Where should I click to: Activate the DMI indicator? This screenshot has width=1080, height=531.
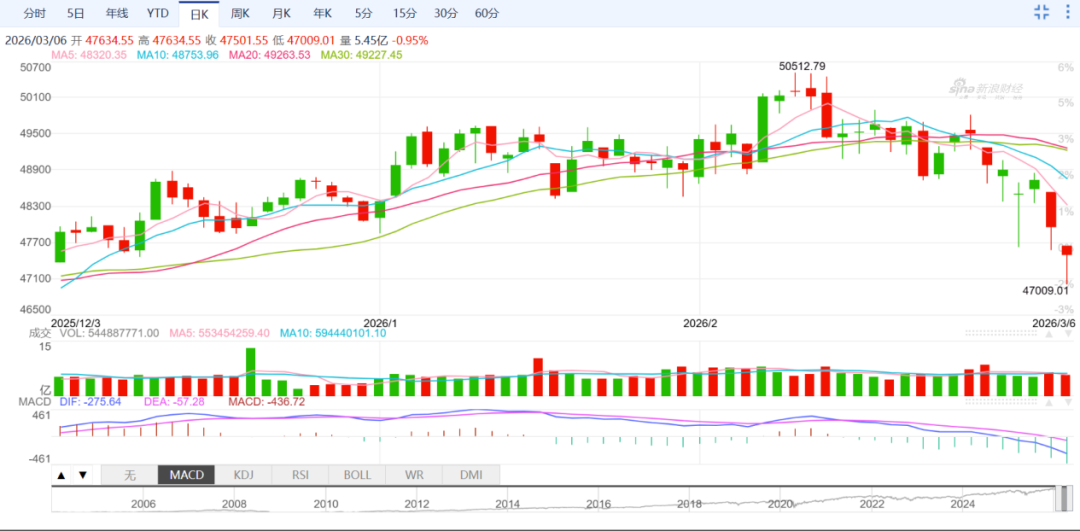click(471, 475)
